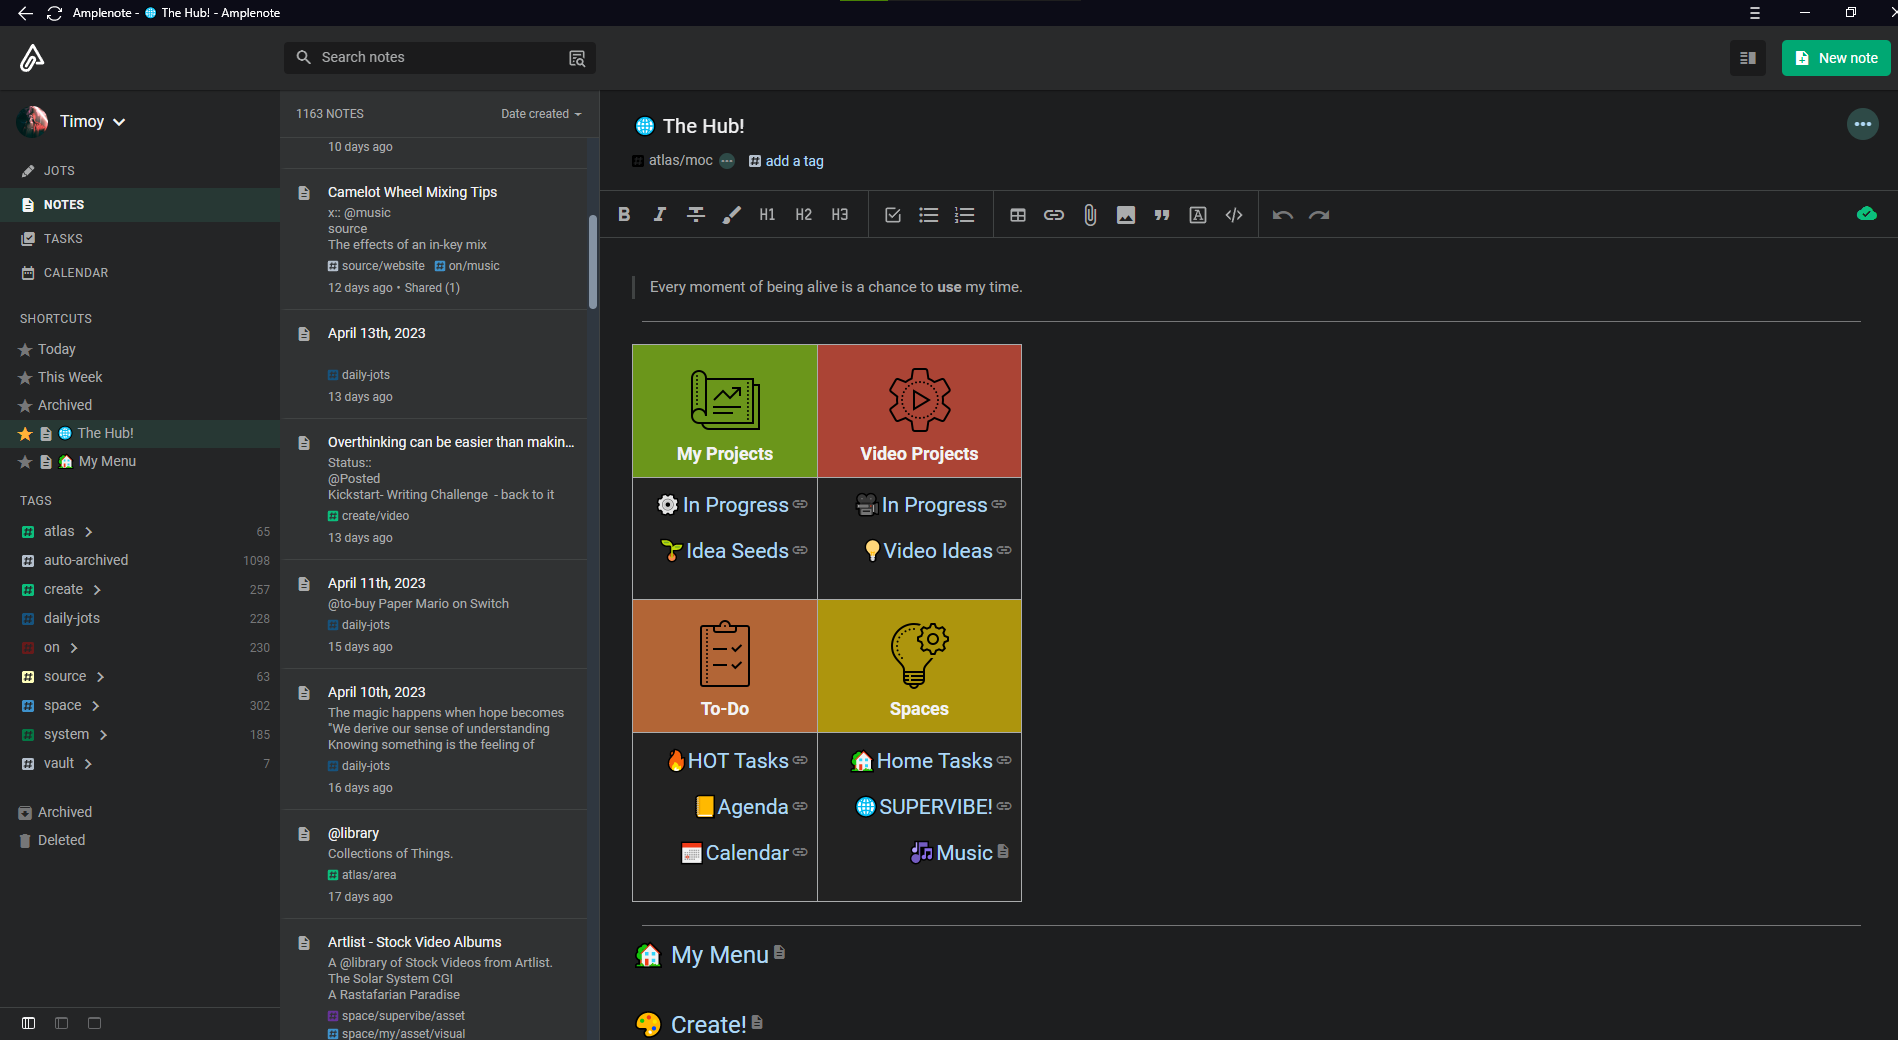Switch to single-pane layout at bottom left
The image size is (1898, 1040).
point(94,1023)
